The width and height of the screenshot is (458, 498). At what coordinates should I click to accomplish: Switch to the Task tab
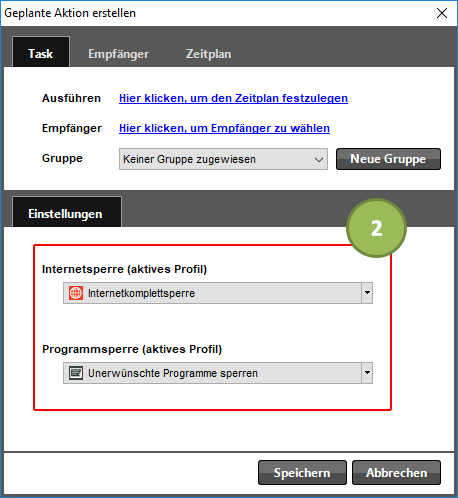click(x=41, y=53)
